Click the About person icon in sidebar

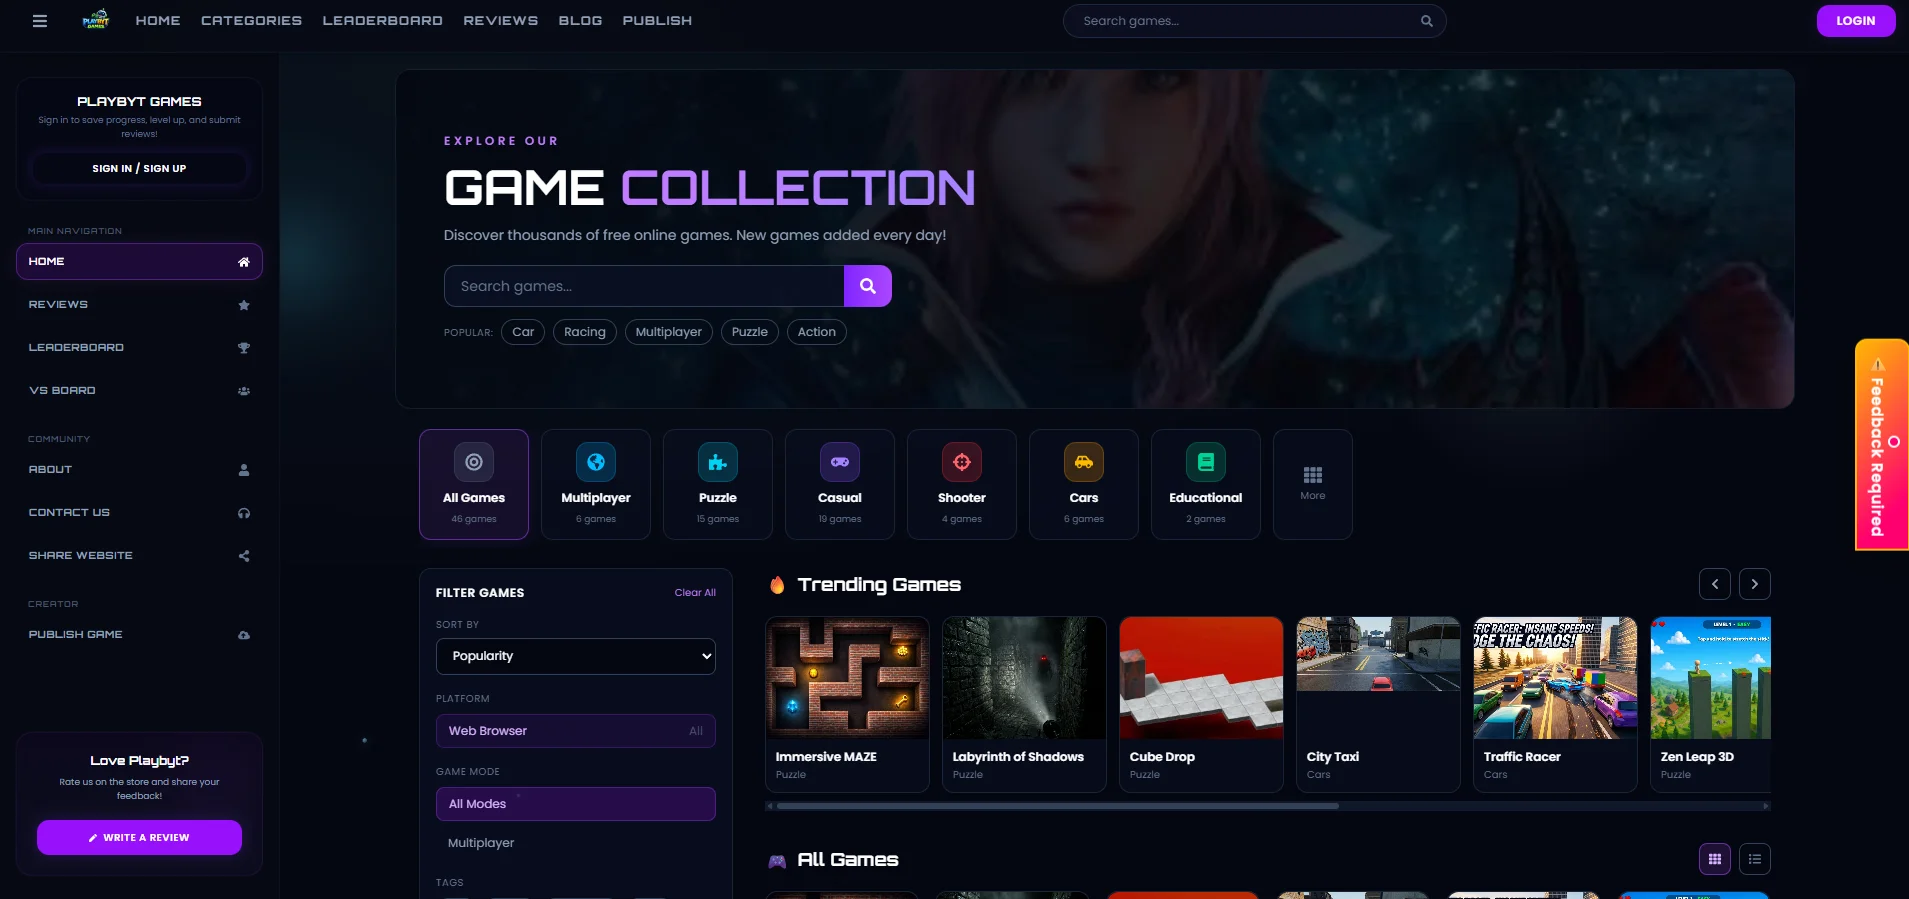[244, 470]
